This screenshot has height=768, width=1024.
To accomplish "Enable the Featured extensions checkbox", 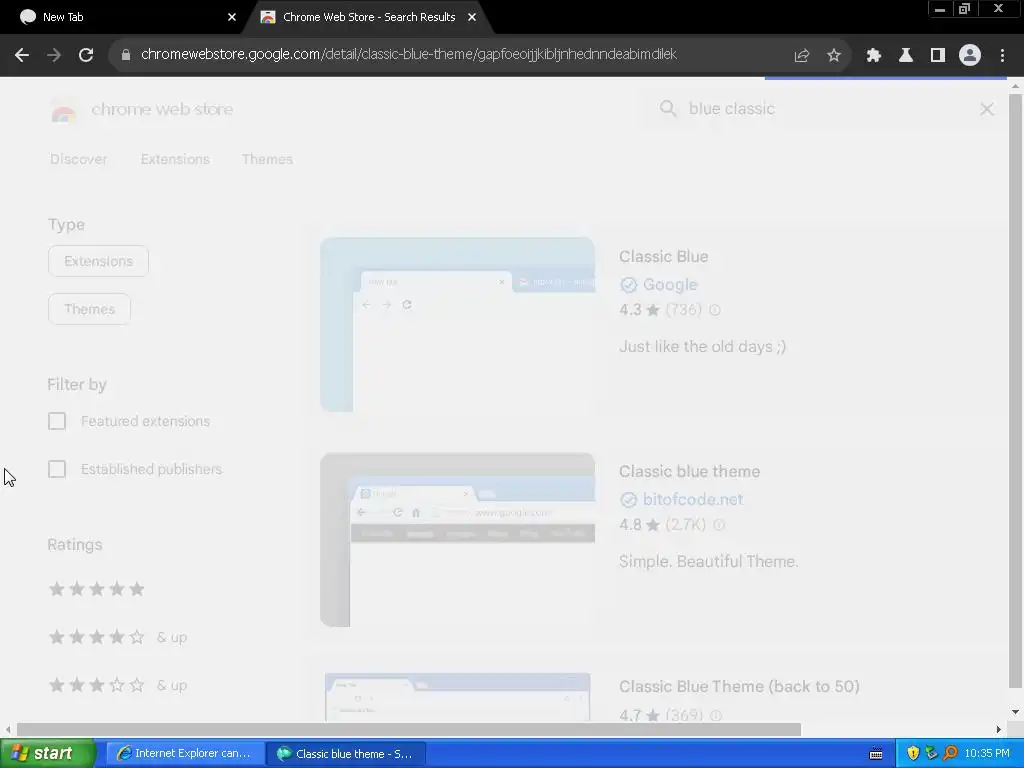I will coord(57,421).
